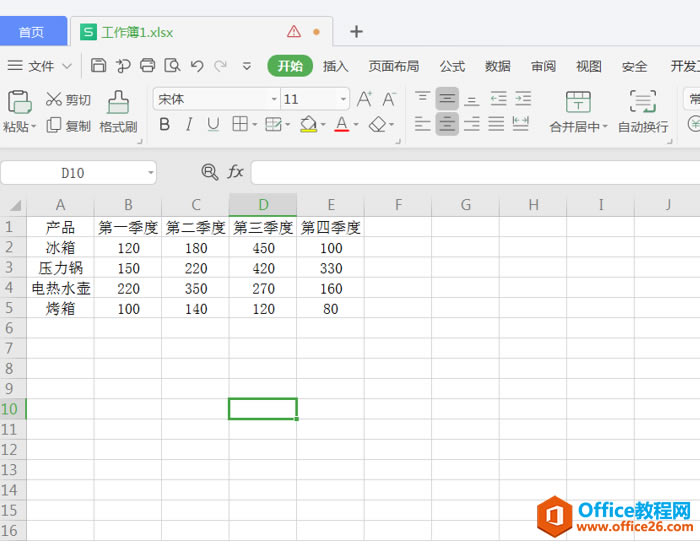Expand the 粘贴 paste options arrow
This screenshot has height=544, width=700.
(x=33, y=126)
